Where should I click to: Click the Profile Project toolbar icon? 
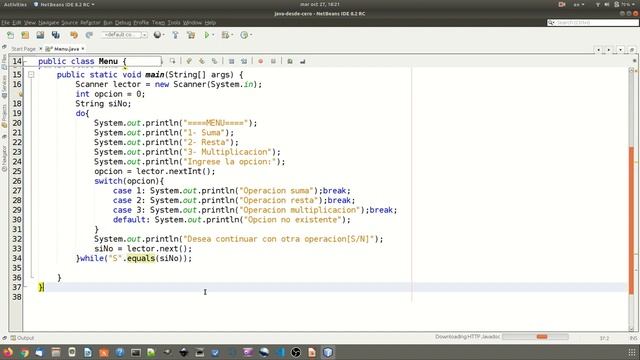244,36
